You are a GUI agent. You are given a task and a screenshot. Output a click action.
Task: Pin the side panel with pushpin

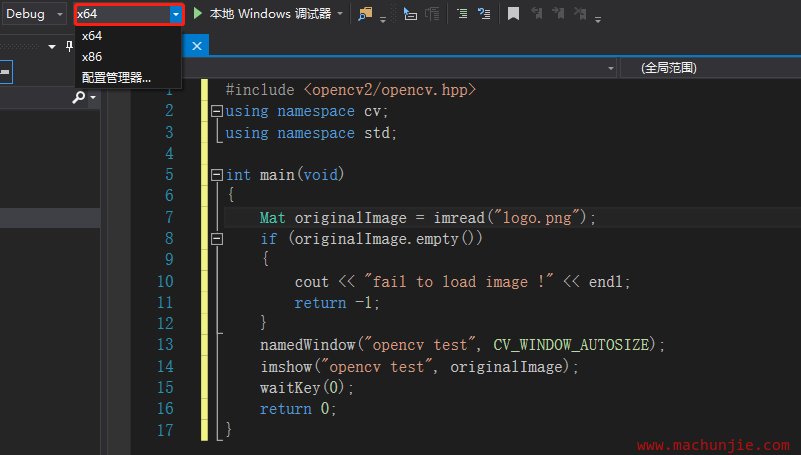[x=69, y=46]
